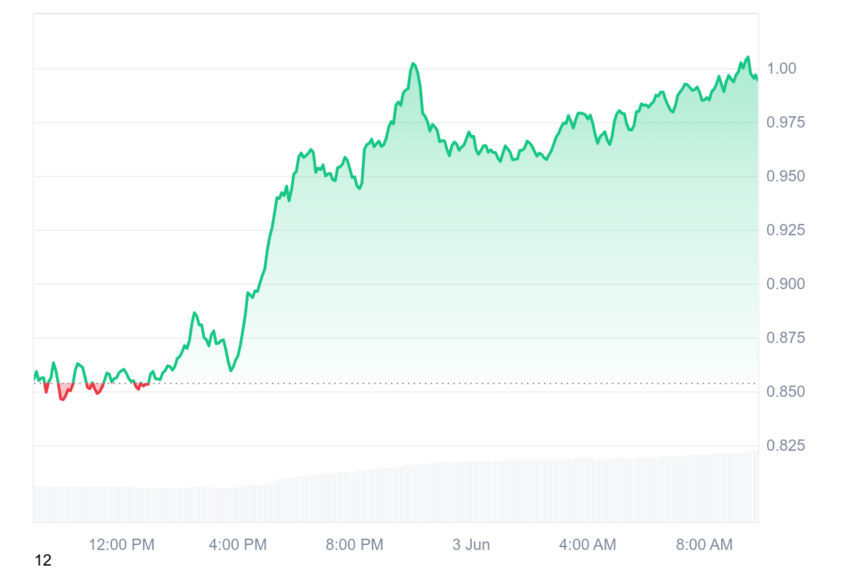Click the gray volume bars under 3 Jun
Screen dimensions: 850x567
pos(471,492)
